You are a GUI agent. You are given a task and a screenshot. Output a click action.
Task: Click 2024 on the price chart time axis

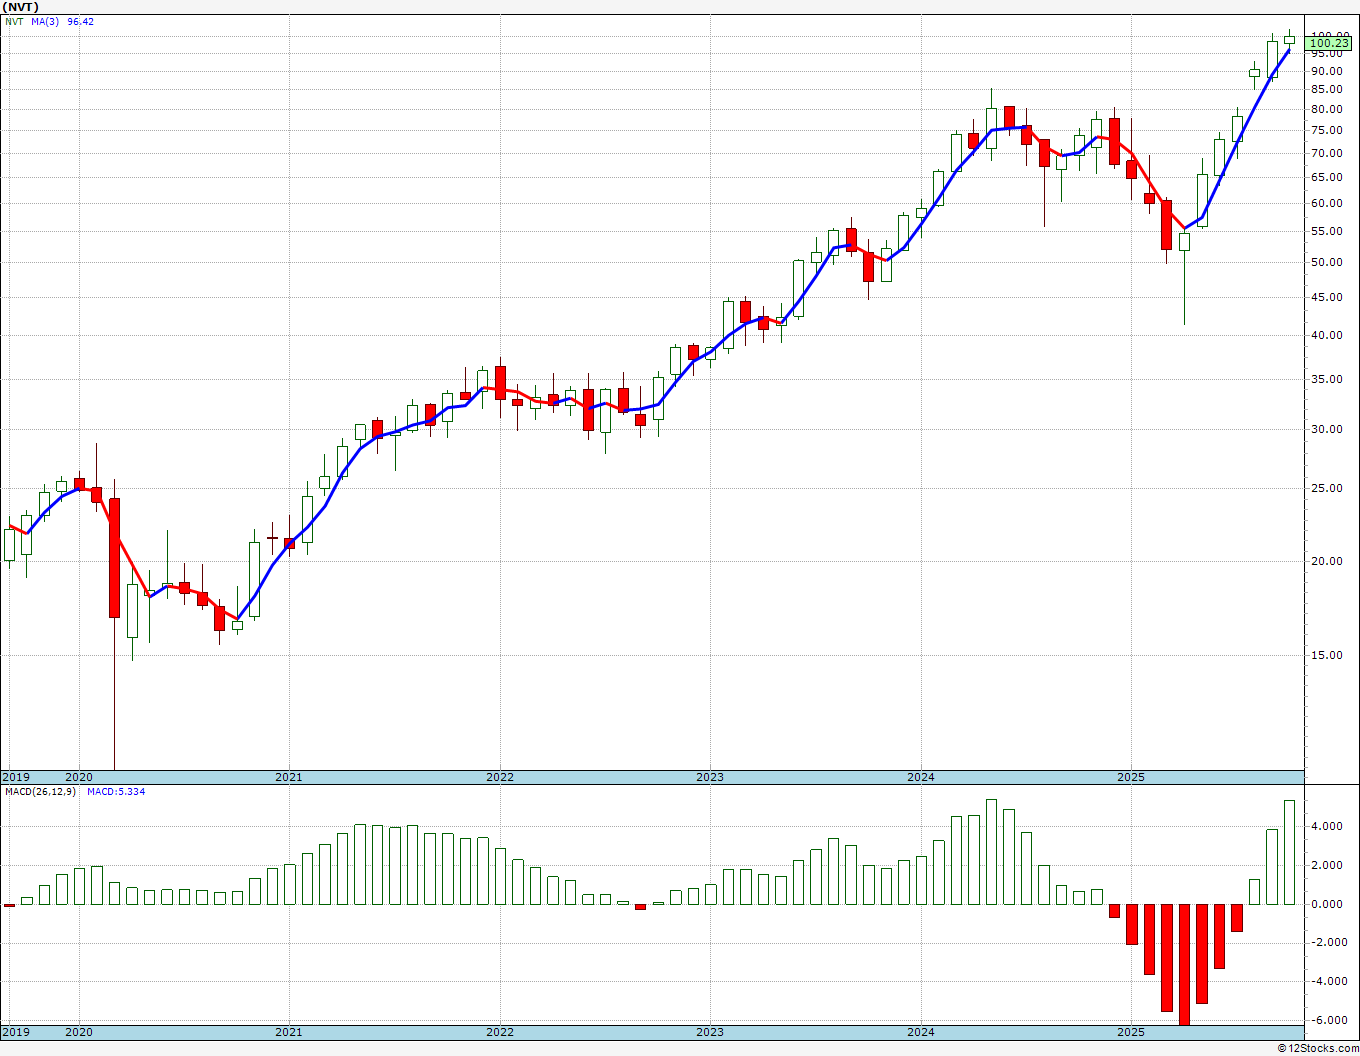coord(921,777)
